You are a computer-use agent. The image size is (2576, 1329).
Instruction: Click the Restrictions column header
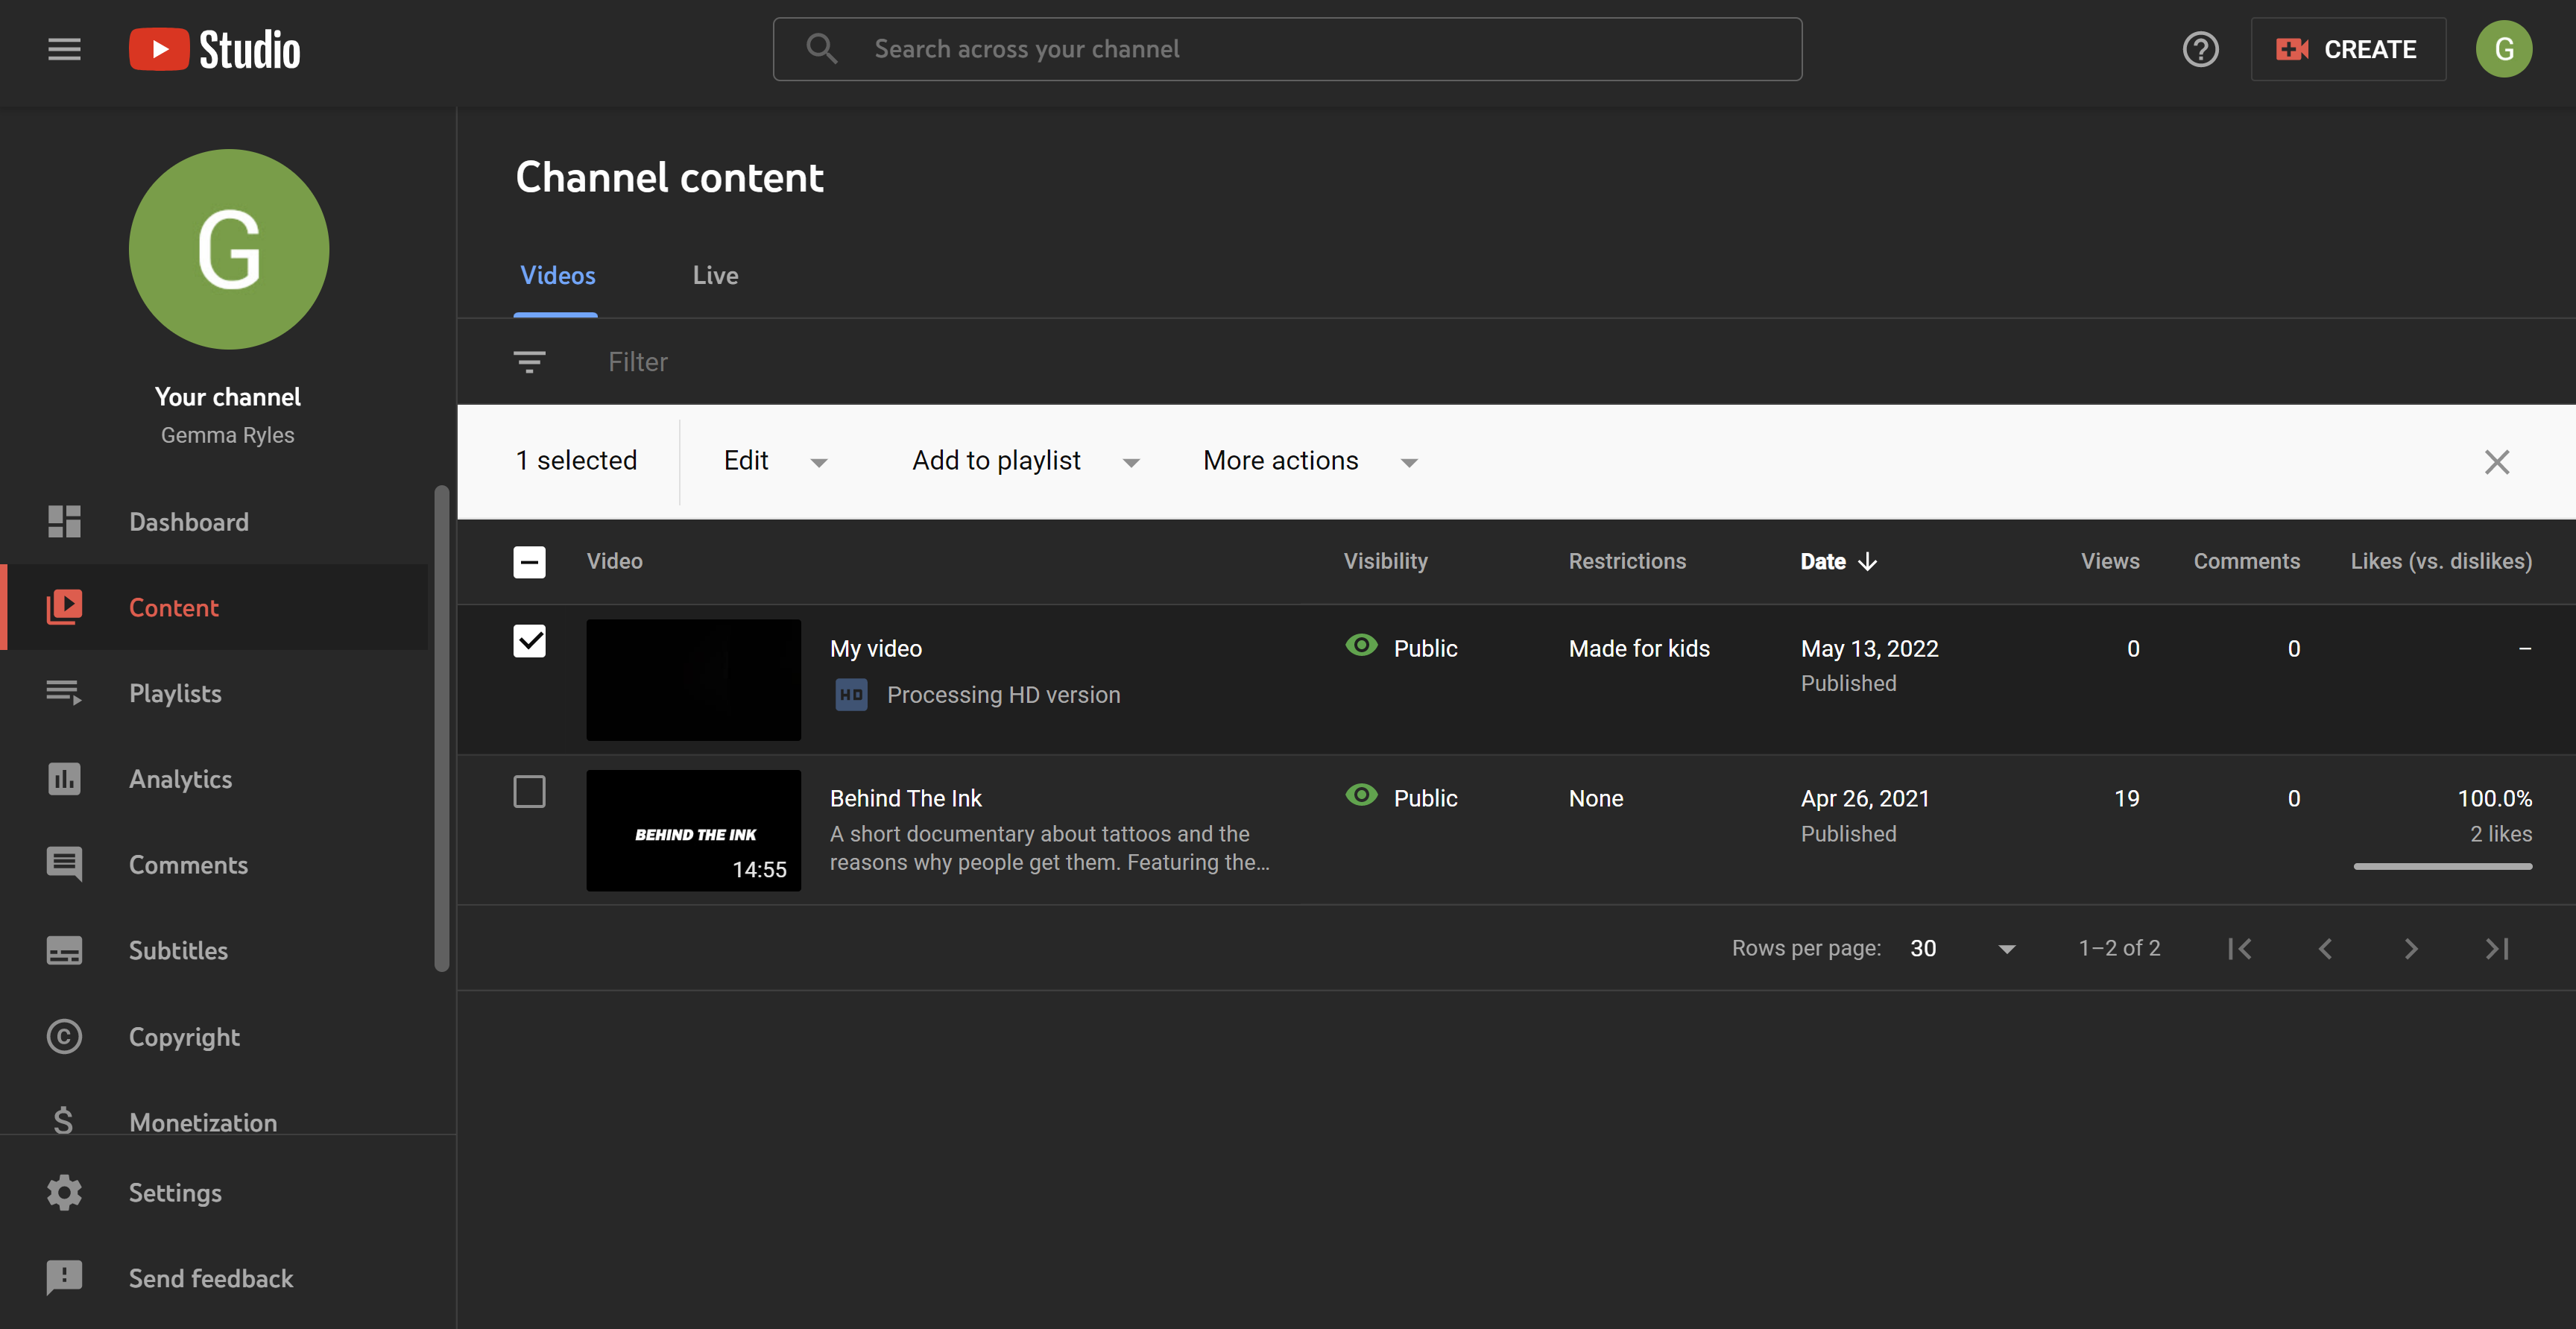pyautogui.click(x=1627, y=561)
